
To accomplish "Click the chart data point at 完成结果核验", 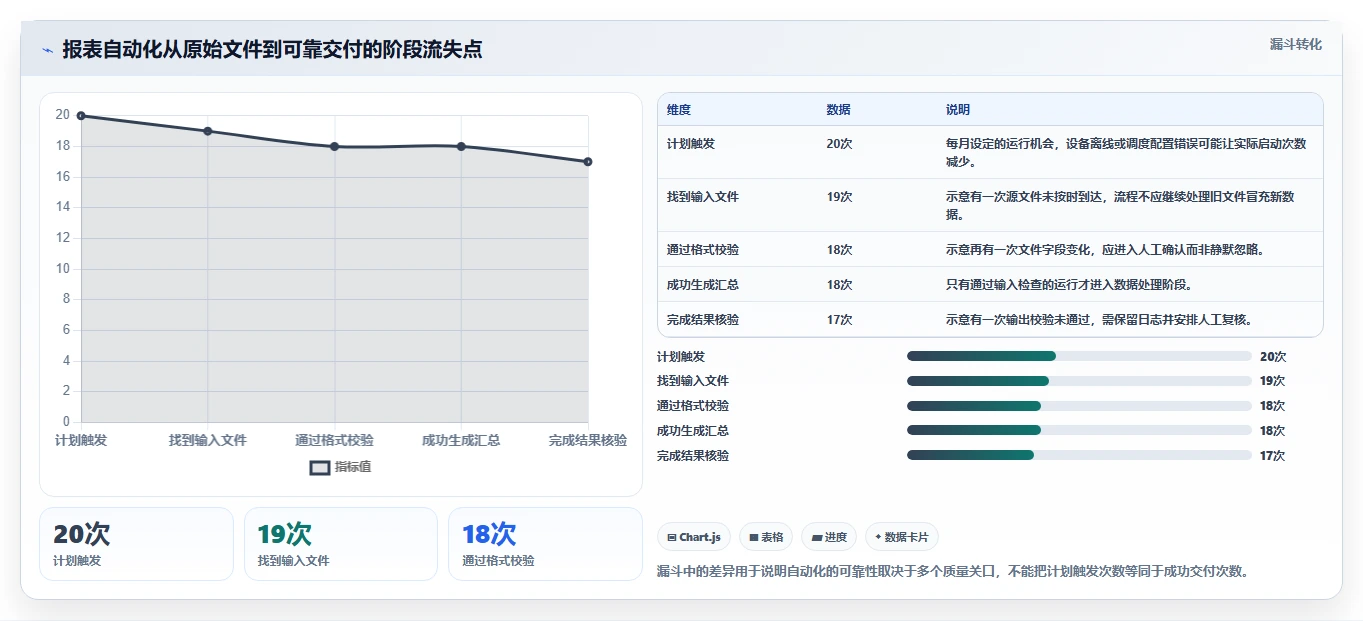I will click(588, 162).
